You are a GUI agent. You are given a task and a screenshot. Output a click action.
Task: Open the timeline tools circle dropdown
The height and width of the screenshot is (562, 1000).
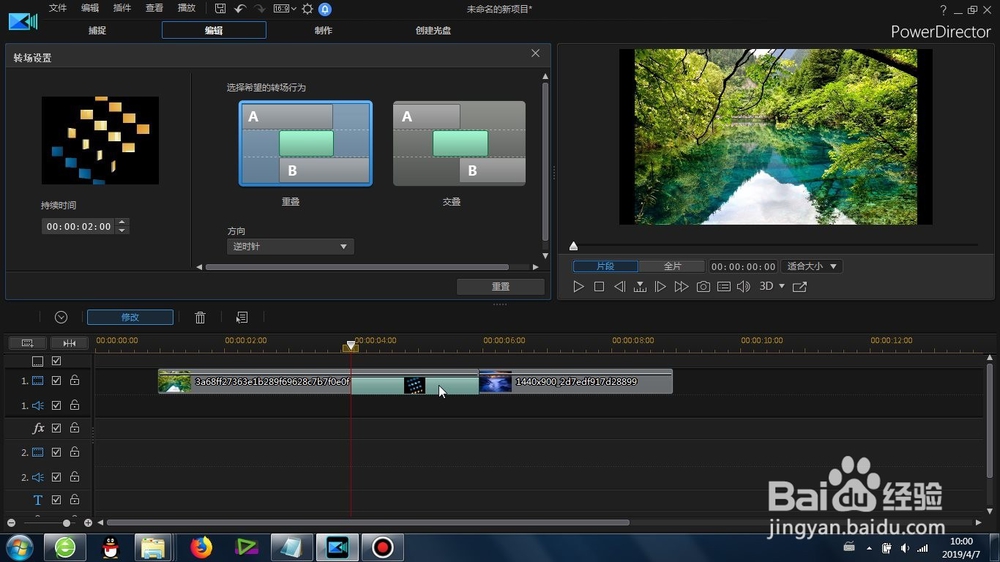(61, 317)
